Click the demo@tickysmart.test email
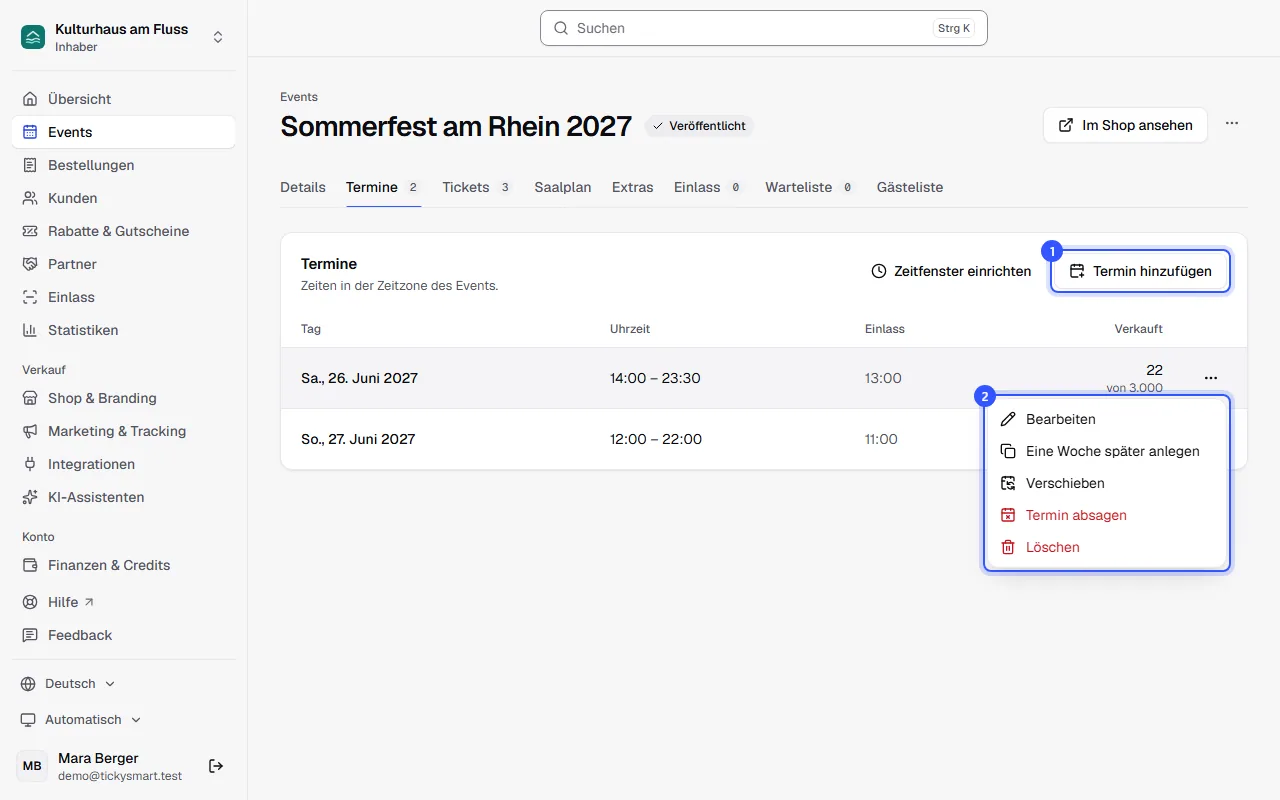This screenshot has height=800, width=1280. tap(120, 775)
